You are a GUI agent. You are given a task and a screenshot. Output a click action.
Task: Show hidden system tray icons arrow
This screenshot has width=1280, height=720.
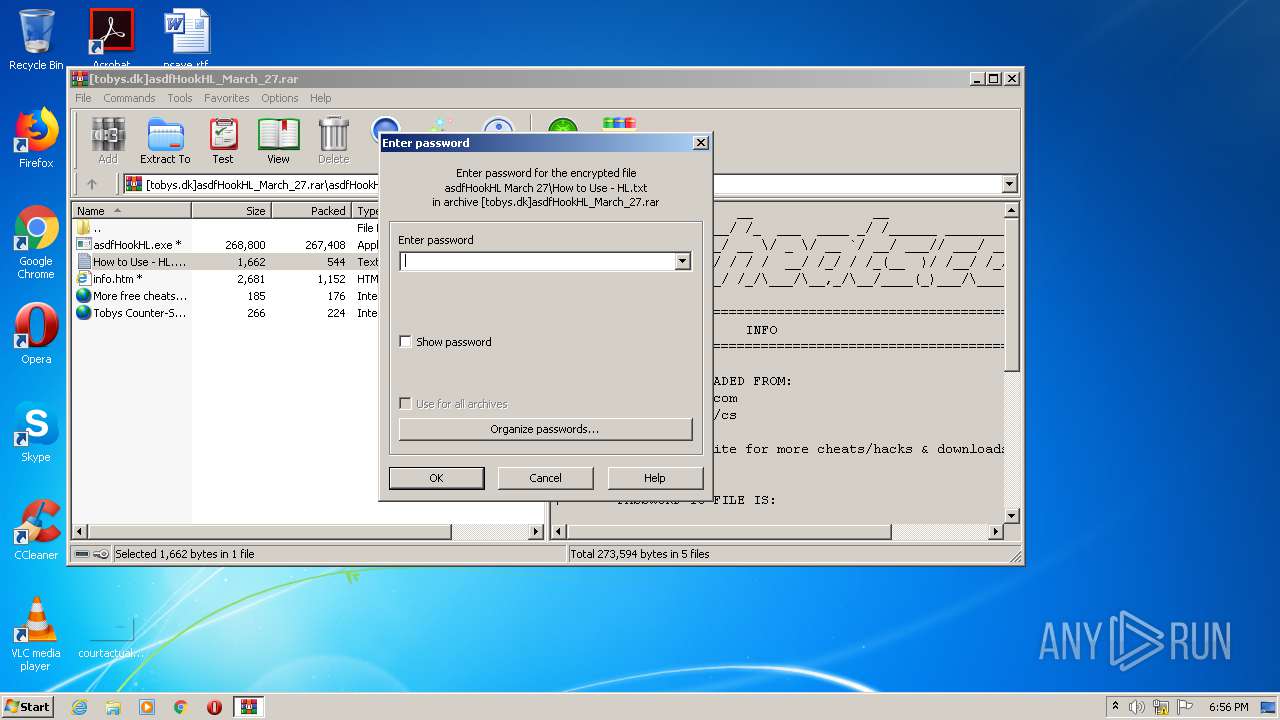pyautogui.click(x=1115, y=707)
